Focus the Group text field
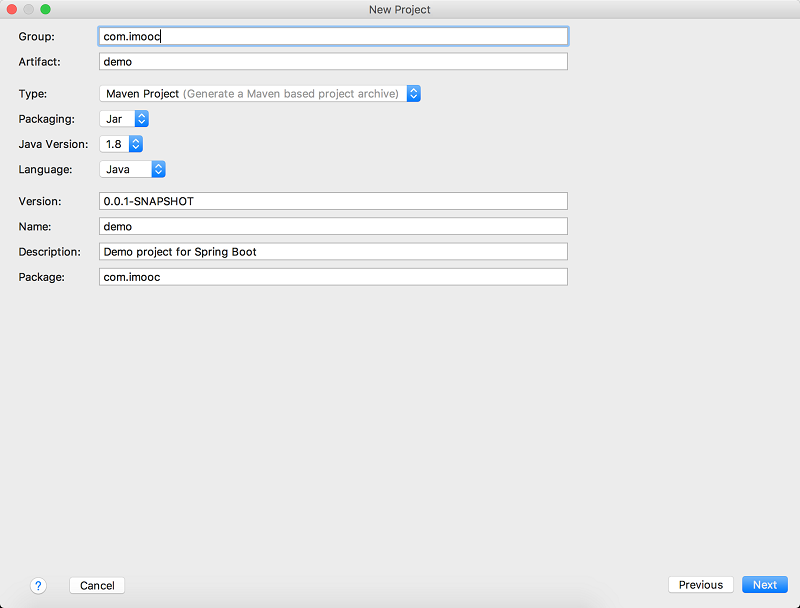This screenshot has height=608, width=800. (333, 36)
